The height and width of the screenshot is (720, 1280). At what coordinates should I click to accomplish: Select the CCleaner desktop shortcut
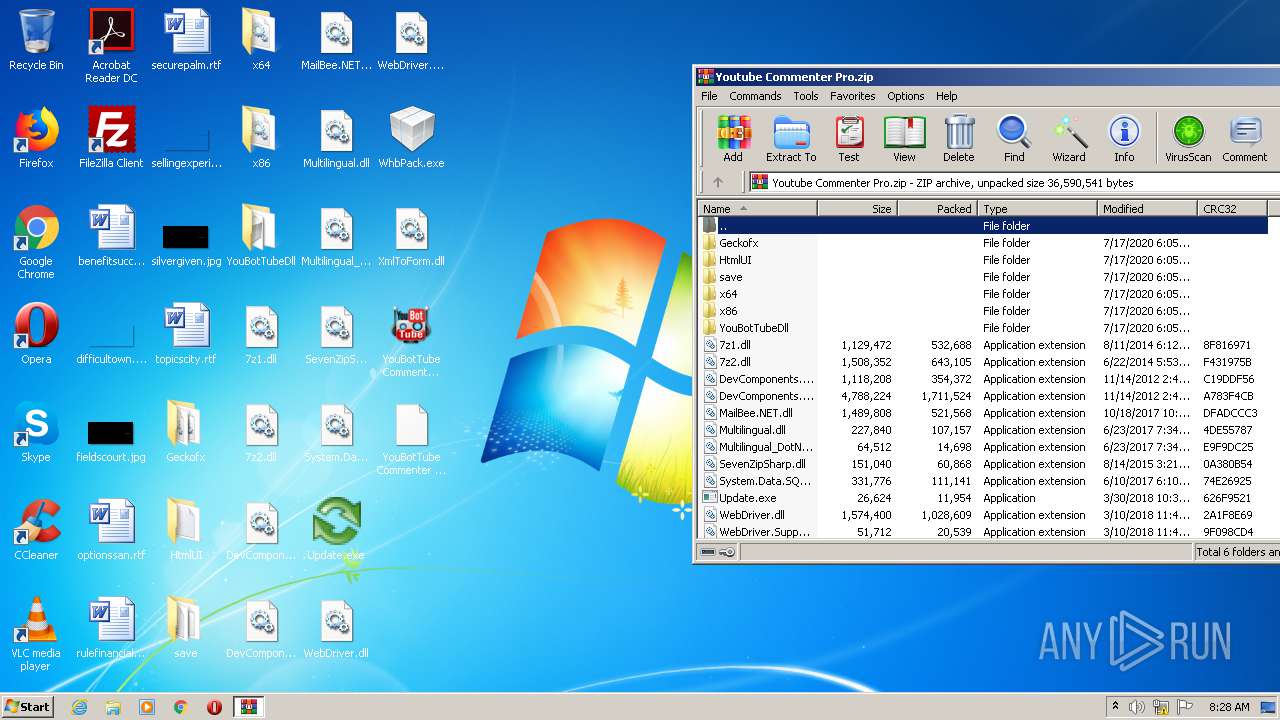pyautogui.click(x=36, y=530)
